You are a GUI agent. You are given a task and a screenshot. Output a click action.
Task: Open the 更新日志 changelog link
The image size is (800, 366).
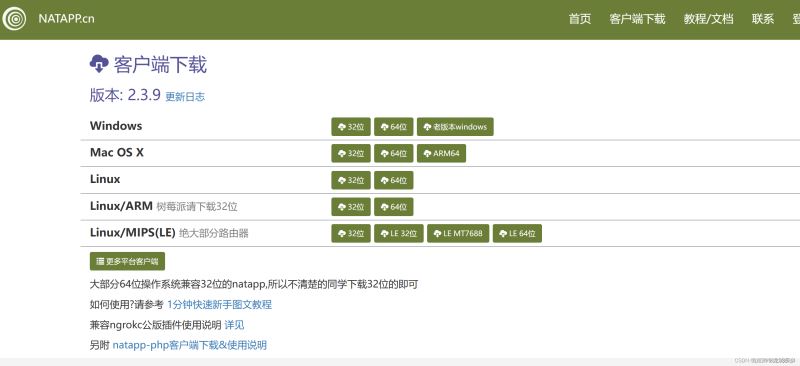(185, 96)
